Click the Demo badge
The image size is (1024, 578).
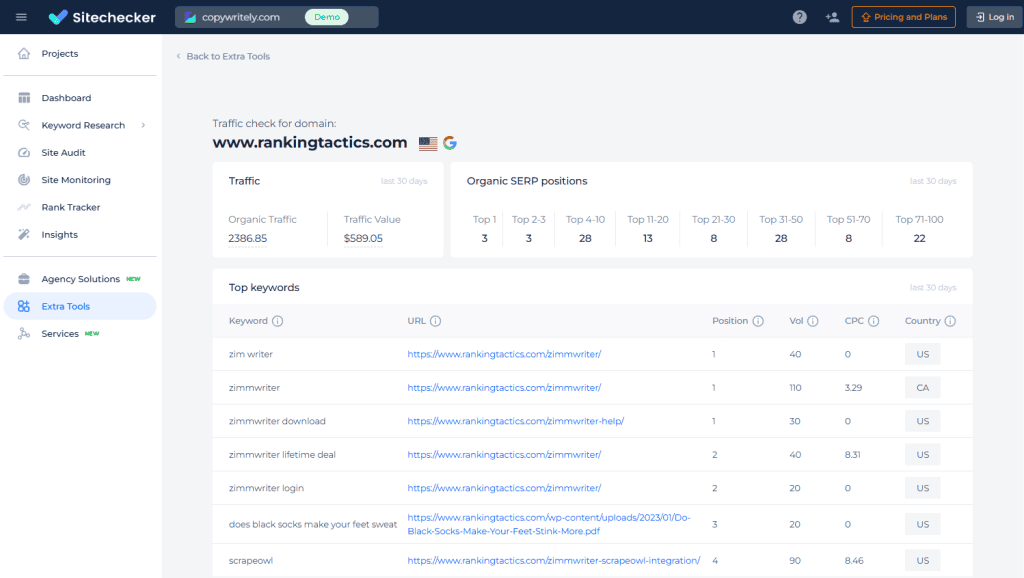click(x=327, y=17)
